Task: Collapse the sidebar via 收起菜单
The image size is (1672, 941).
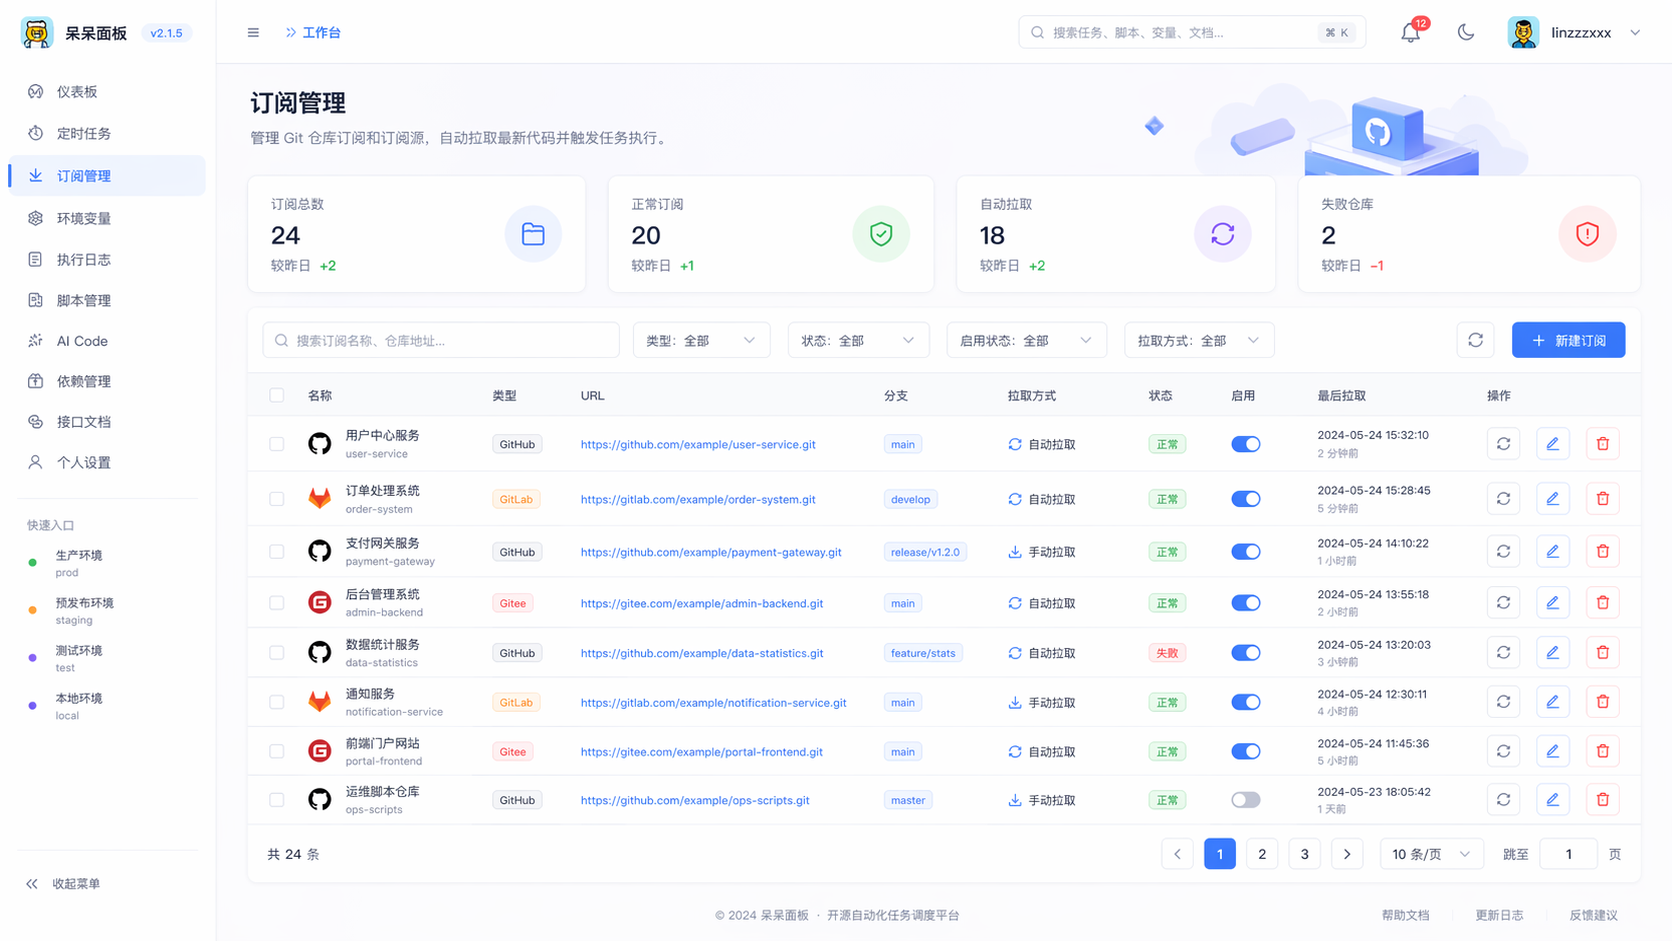Action: 63,884
